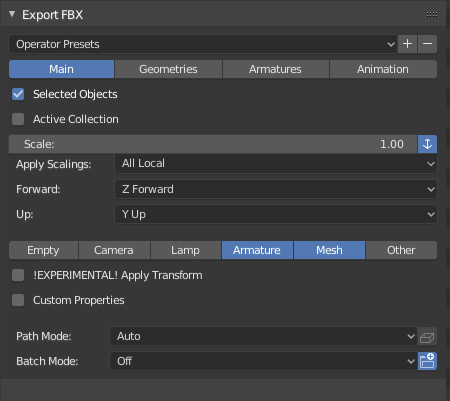
Task: Open the Batch Mode dropdown
Action: [263, 361]
